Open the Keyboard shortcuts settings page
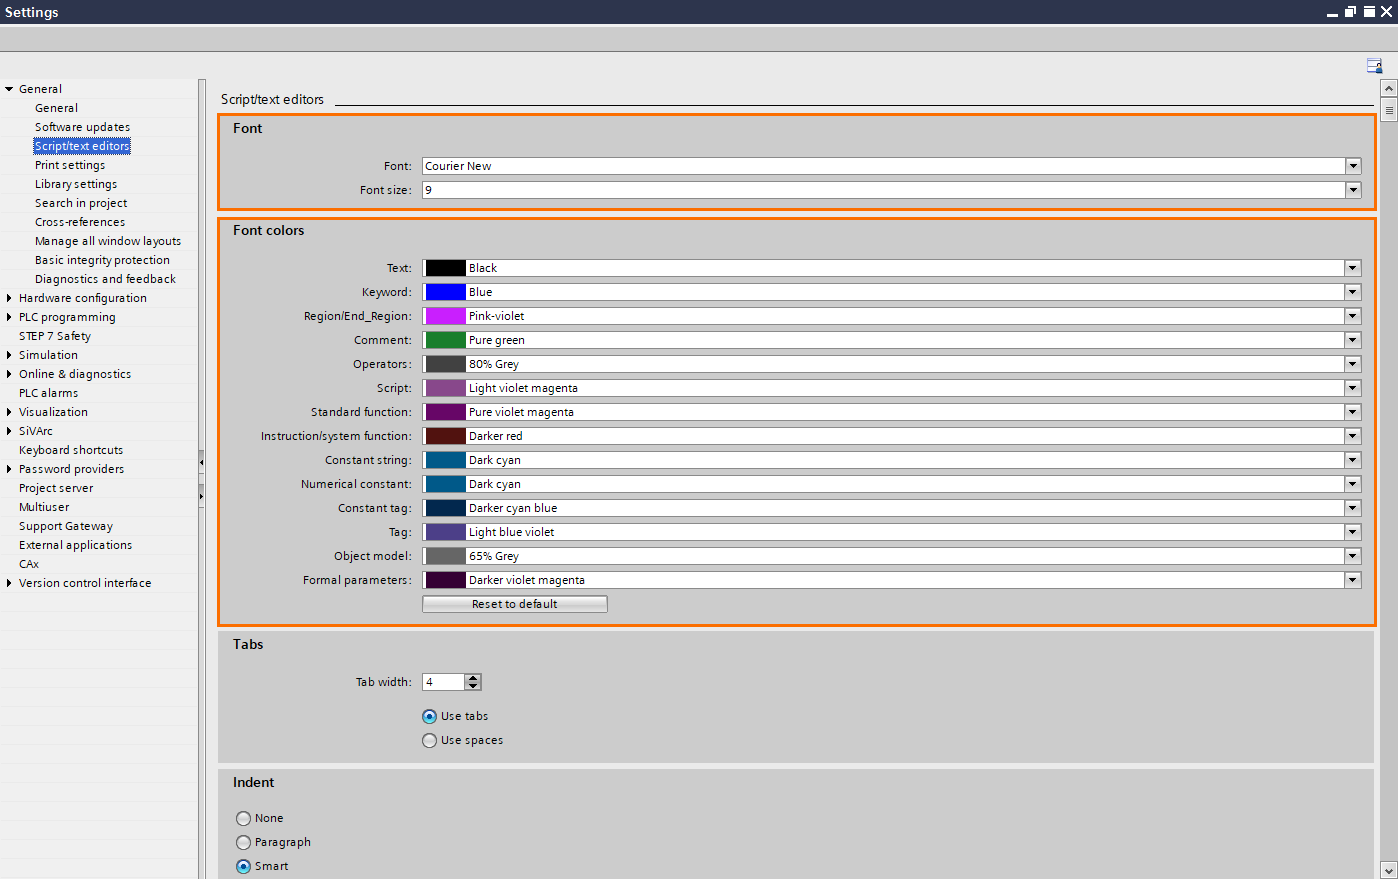 tap(70, 449)
